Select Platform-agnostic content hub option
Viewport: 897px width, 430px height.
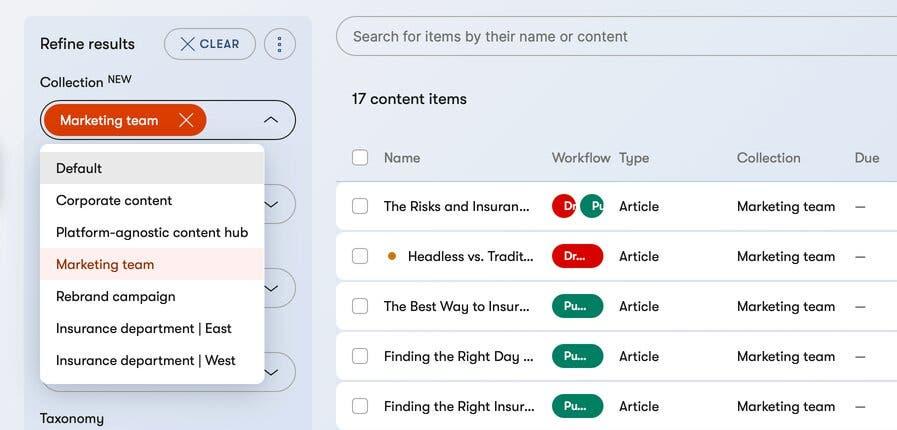click(152, 232)
